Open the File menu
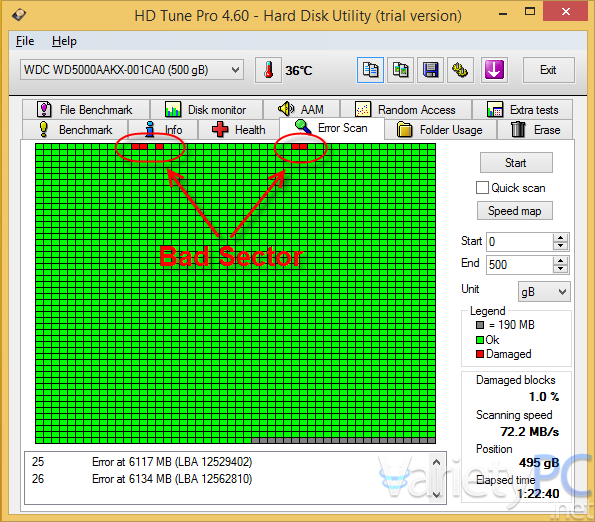The image size is (595, 522). [25, 41]
